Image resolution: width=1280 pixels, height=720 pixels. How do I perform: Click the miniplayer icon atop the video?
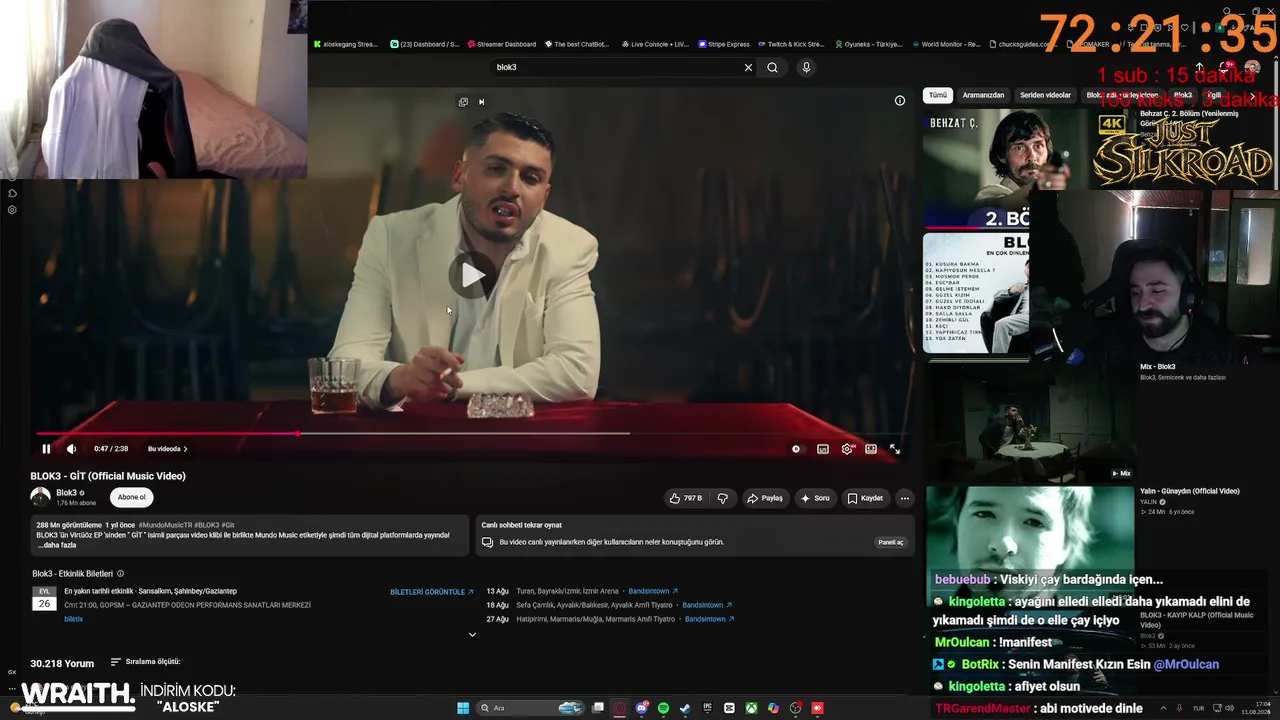463,102
